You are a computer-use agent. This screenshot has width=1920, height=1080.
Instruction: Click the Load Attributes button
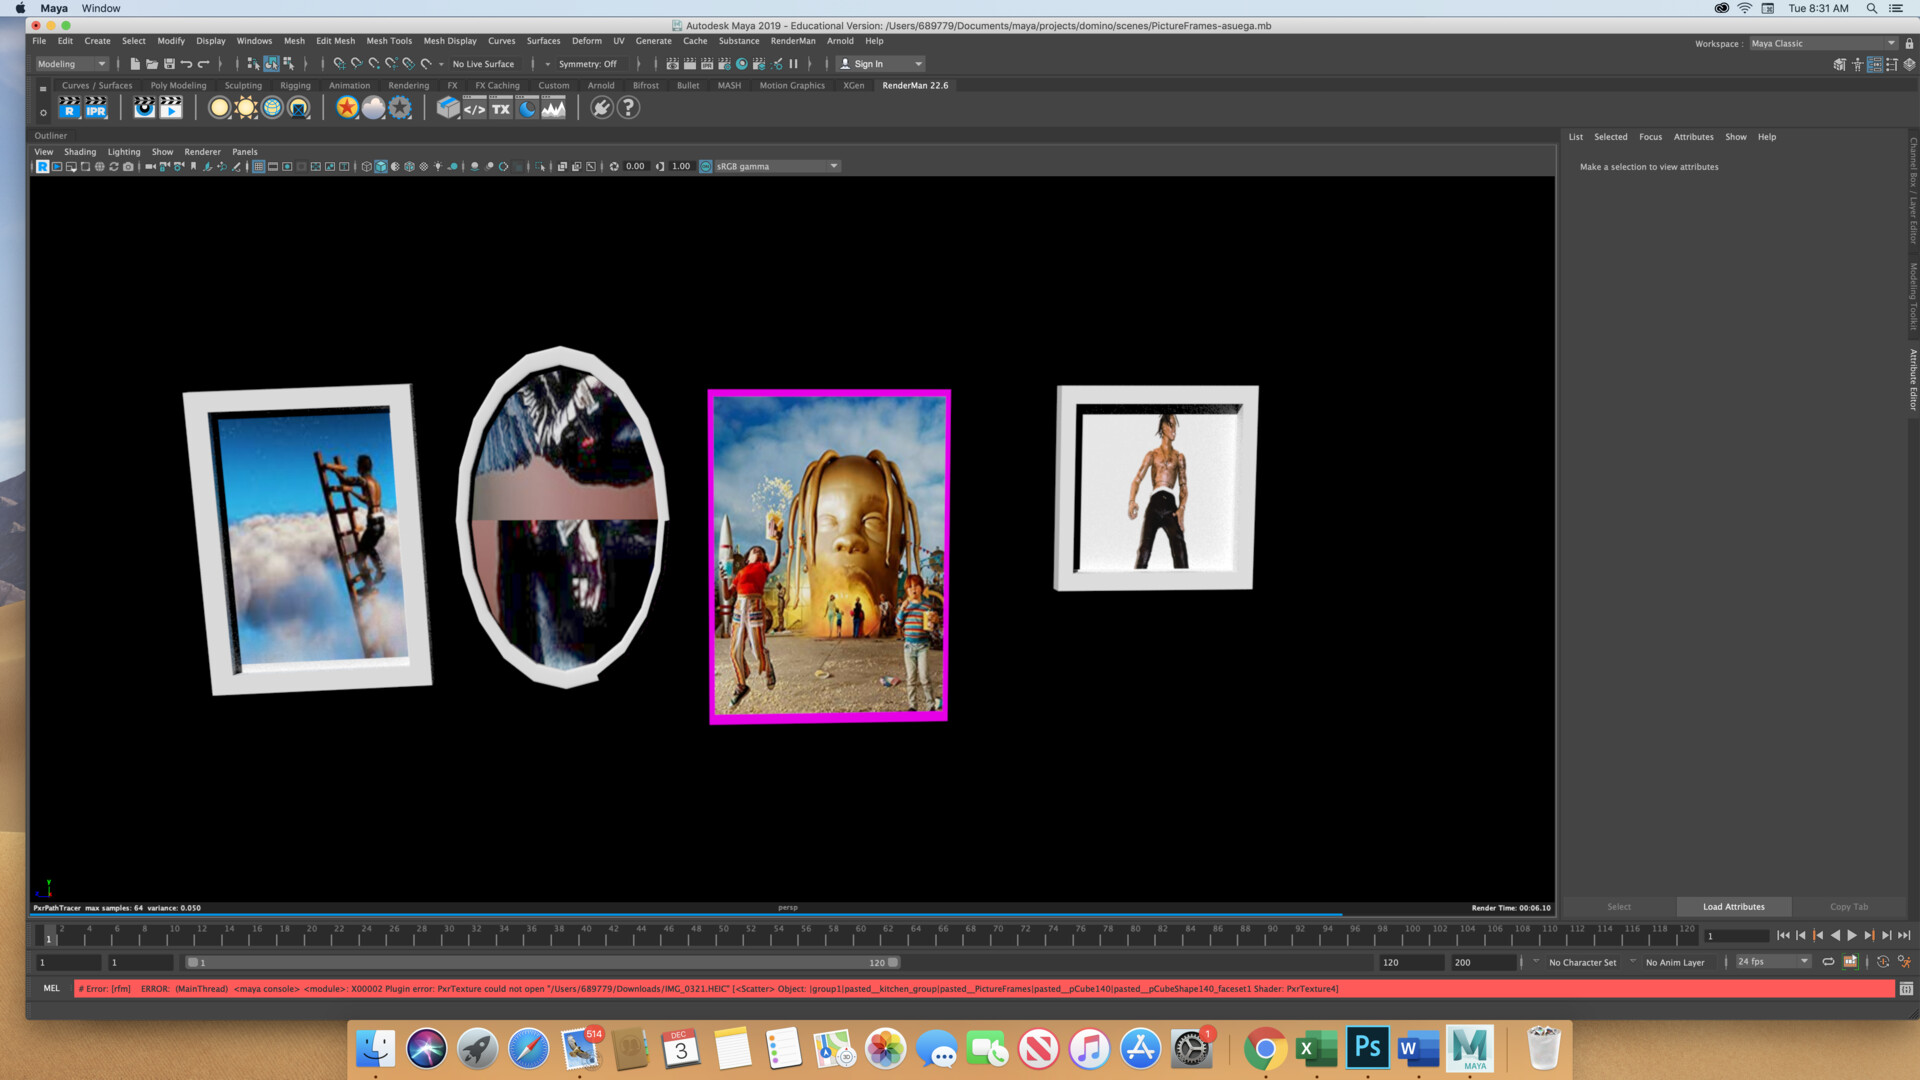click(x=1733, y=907)
